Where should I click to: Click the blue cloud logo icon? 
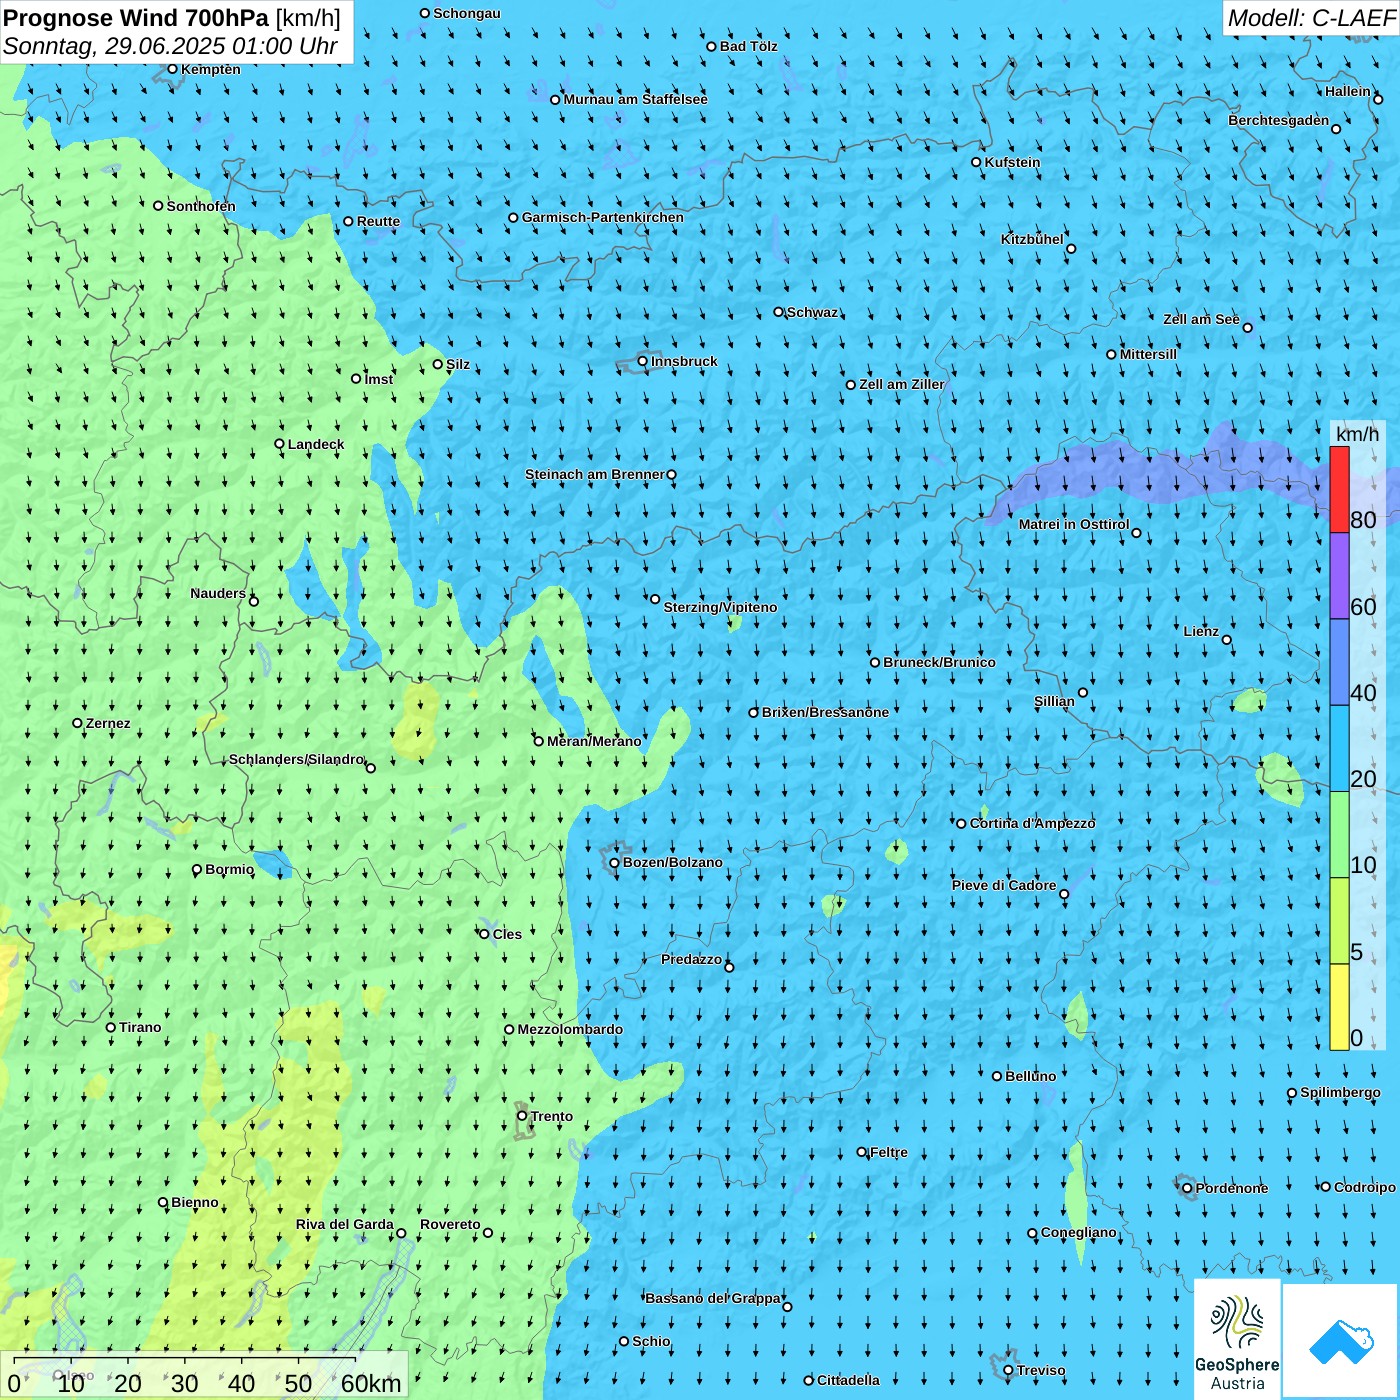(x=1341, y=1341)
